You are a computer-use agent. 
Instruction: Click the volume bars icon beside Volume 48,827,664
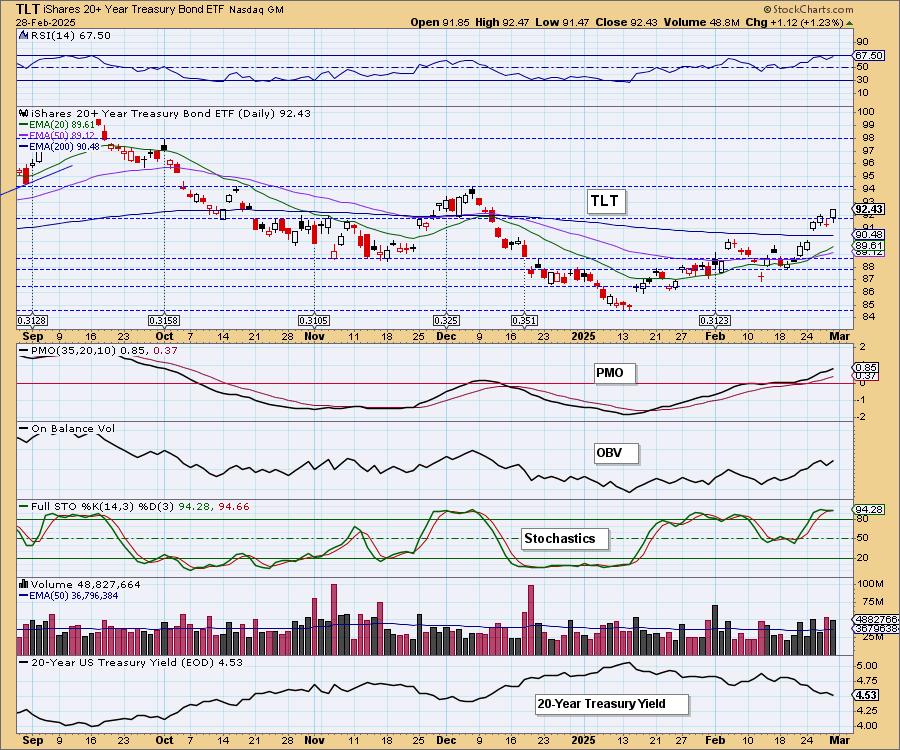[x=24, y=584]
